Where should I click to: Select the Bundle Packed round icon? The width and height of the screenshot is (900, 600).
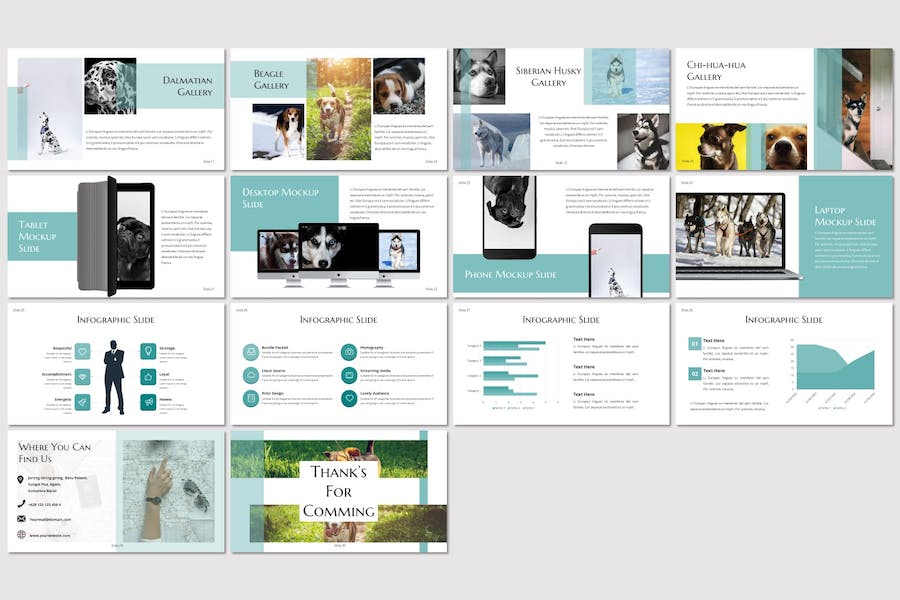251,352
